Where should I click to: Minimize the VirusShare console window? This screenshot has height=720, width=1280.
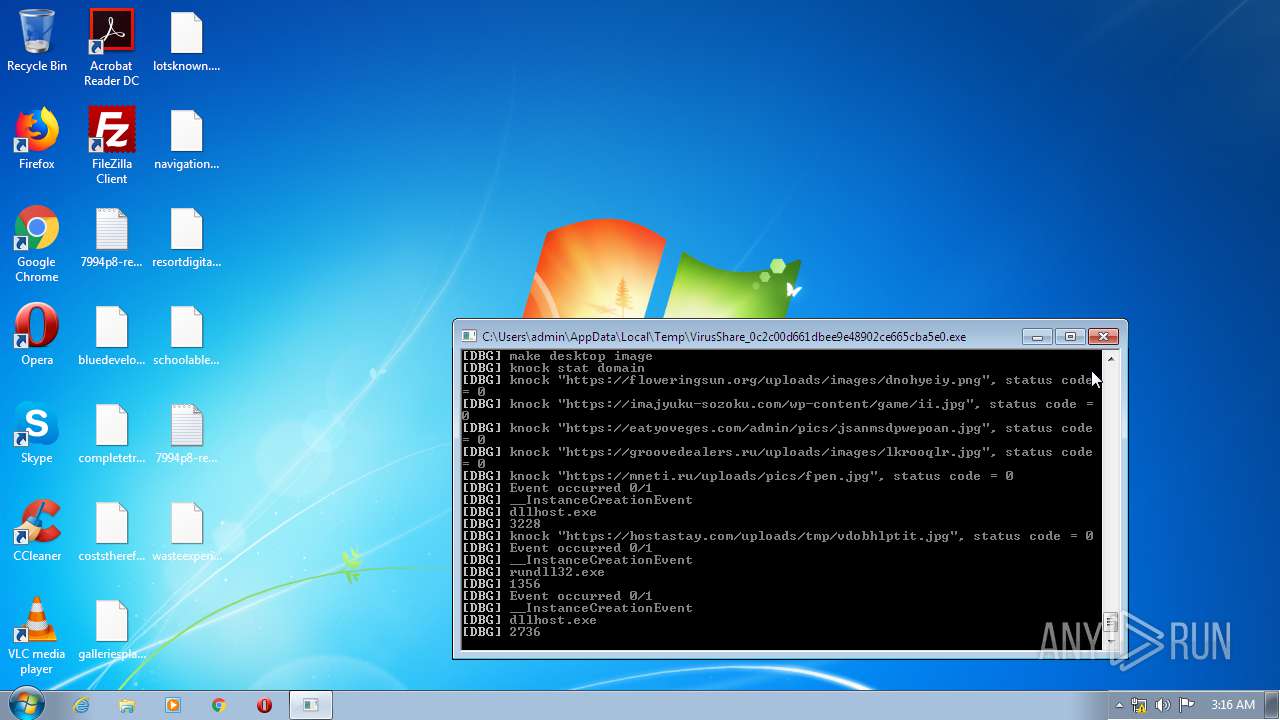[1037, 337]
